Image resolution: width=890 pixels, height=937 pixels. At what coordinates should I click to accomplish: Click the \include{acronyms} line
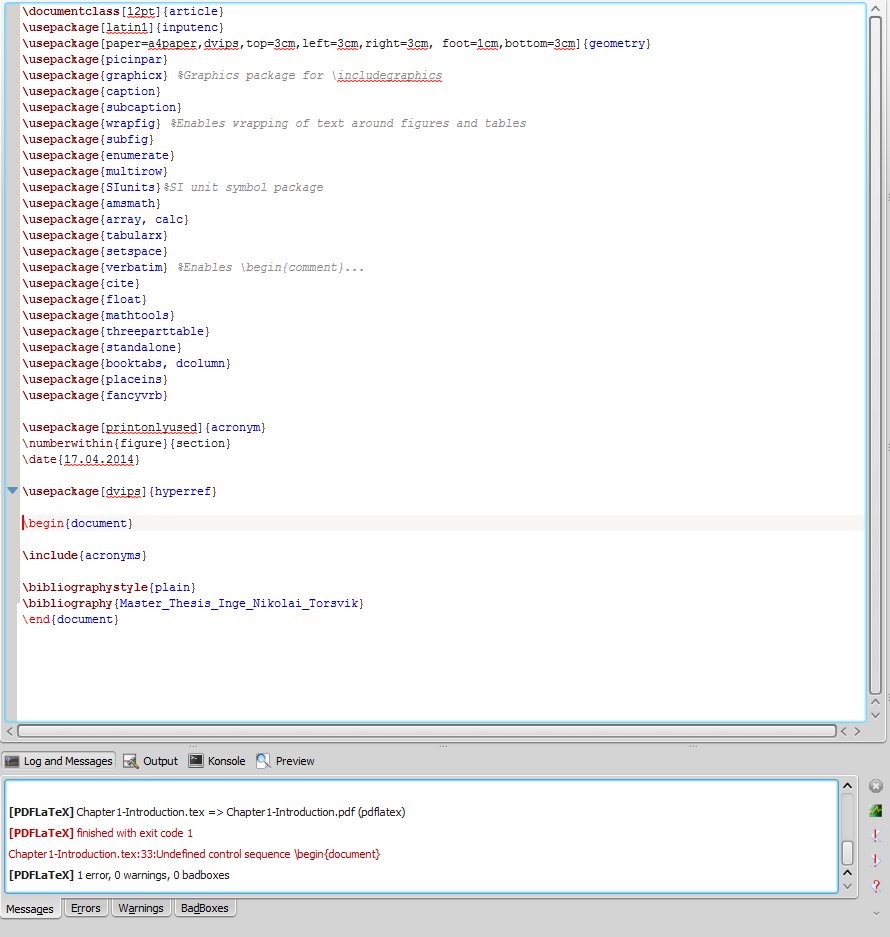coord(84,555)
